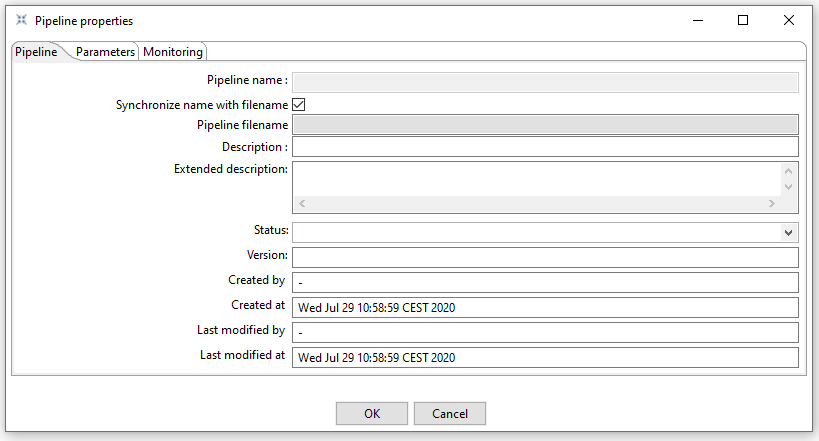Maximize the Pipeline properties window
Screen dimensions: 819x441
tap(743, 20)
